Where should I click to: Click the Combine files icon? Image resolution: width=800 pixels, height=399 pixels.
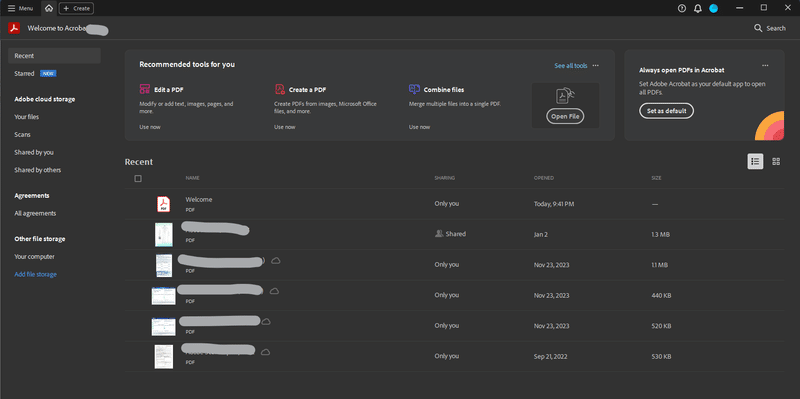[414, 89]
